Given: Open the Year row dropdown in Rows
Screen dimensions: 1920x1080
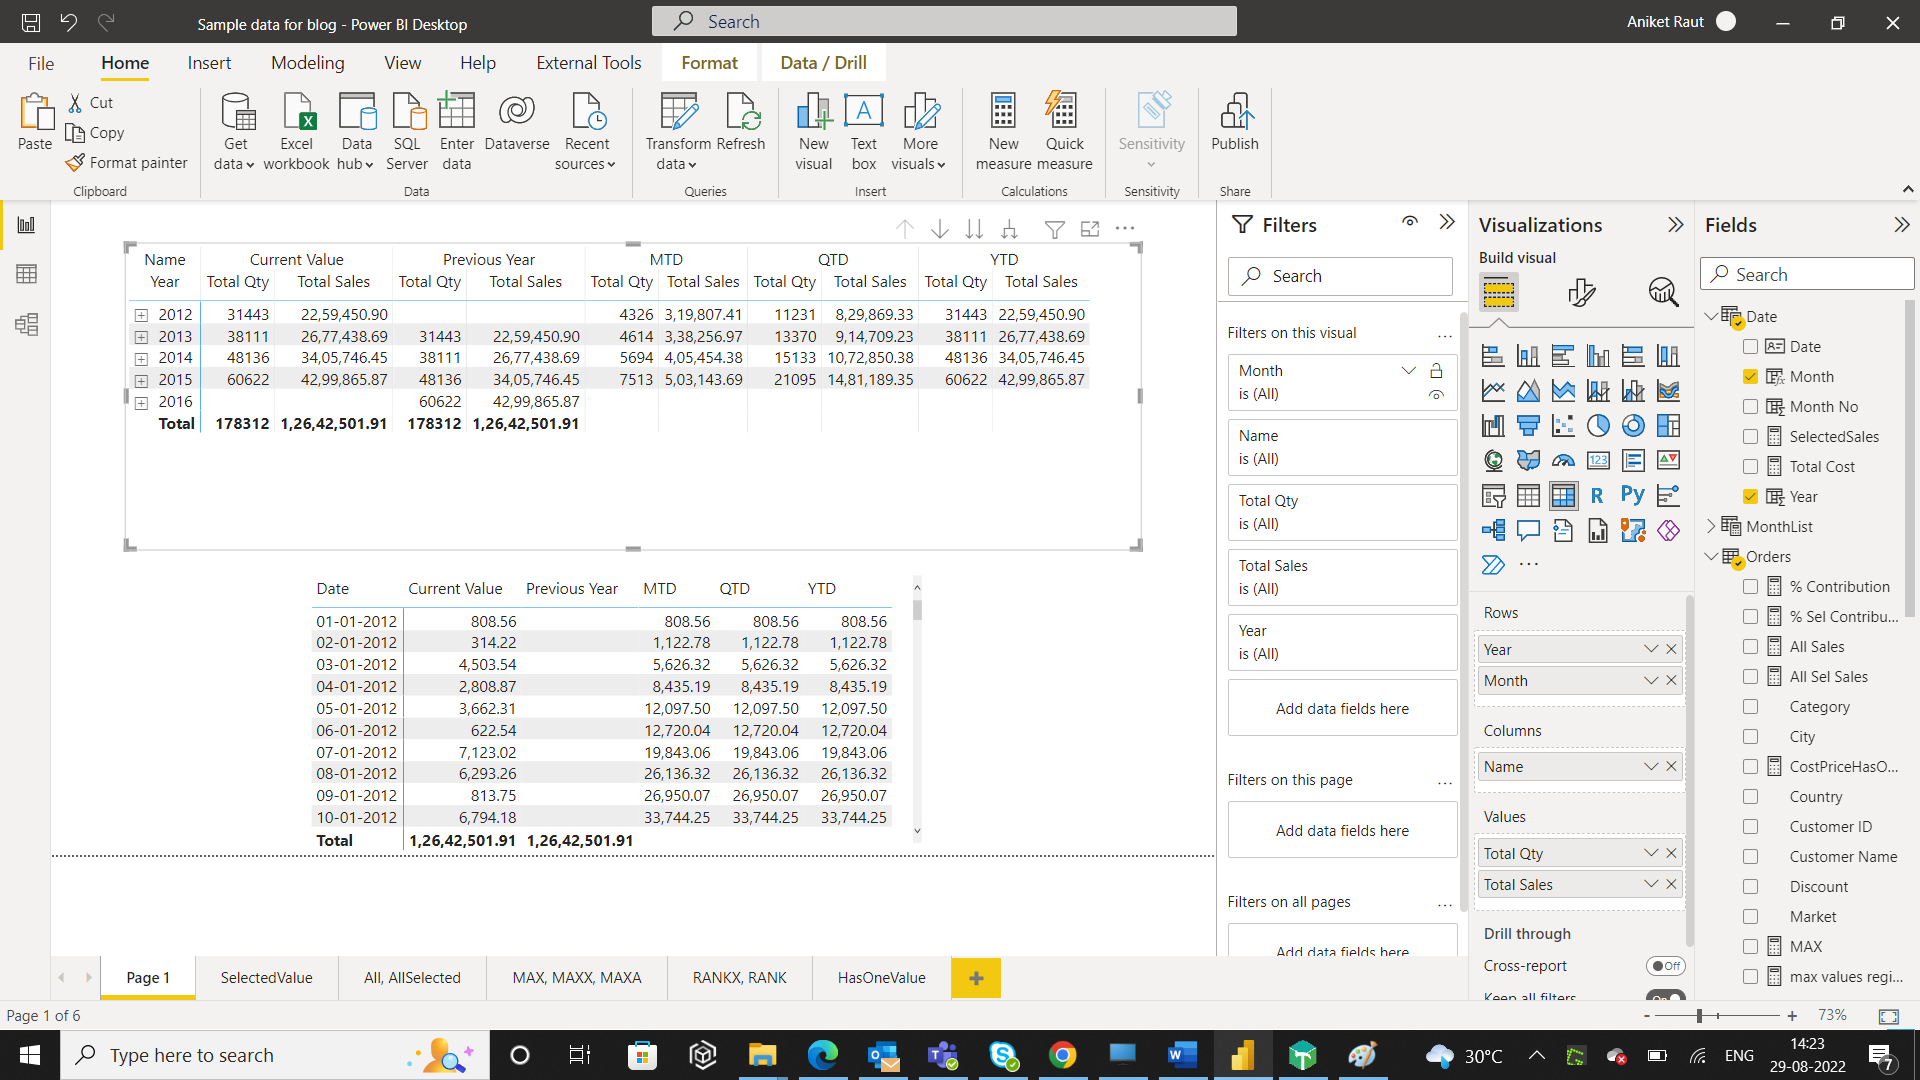Looking at the screenshot, I should pyautogui.click(x=1648, y=649).
